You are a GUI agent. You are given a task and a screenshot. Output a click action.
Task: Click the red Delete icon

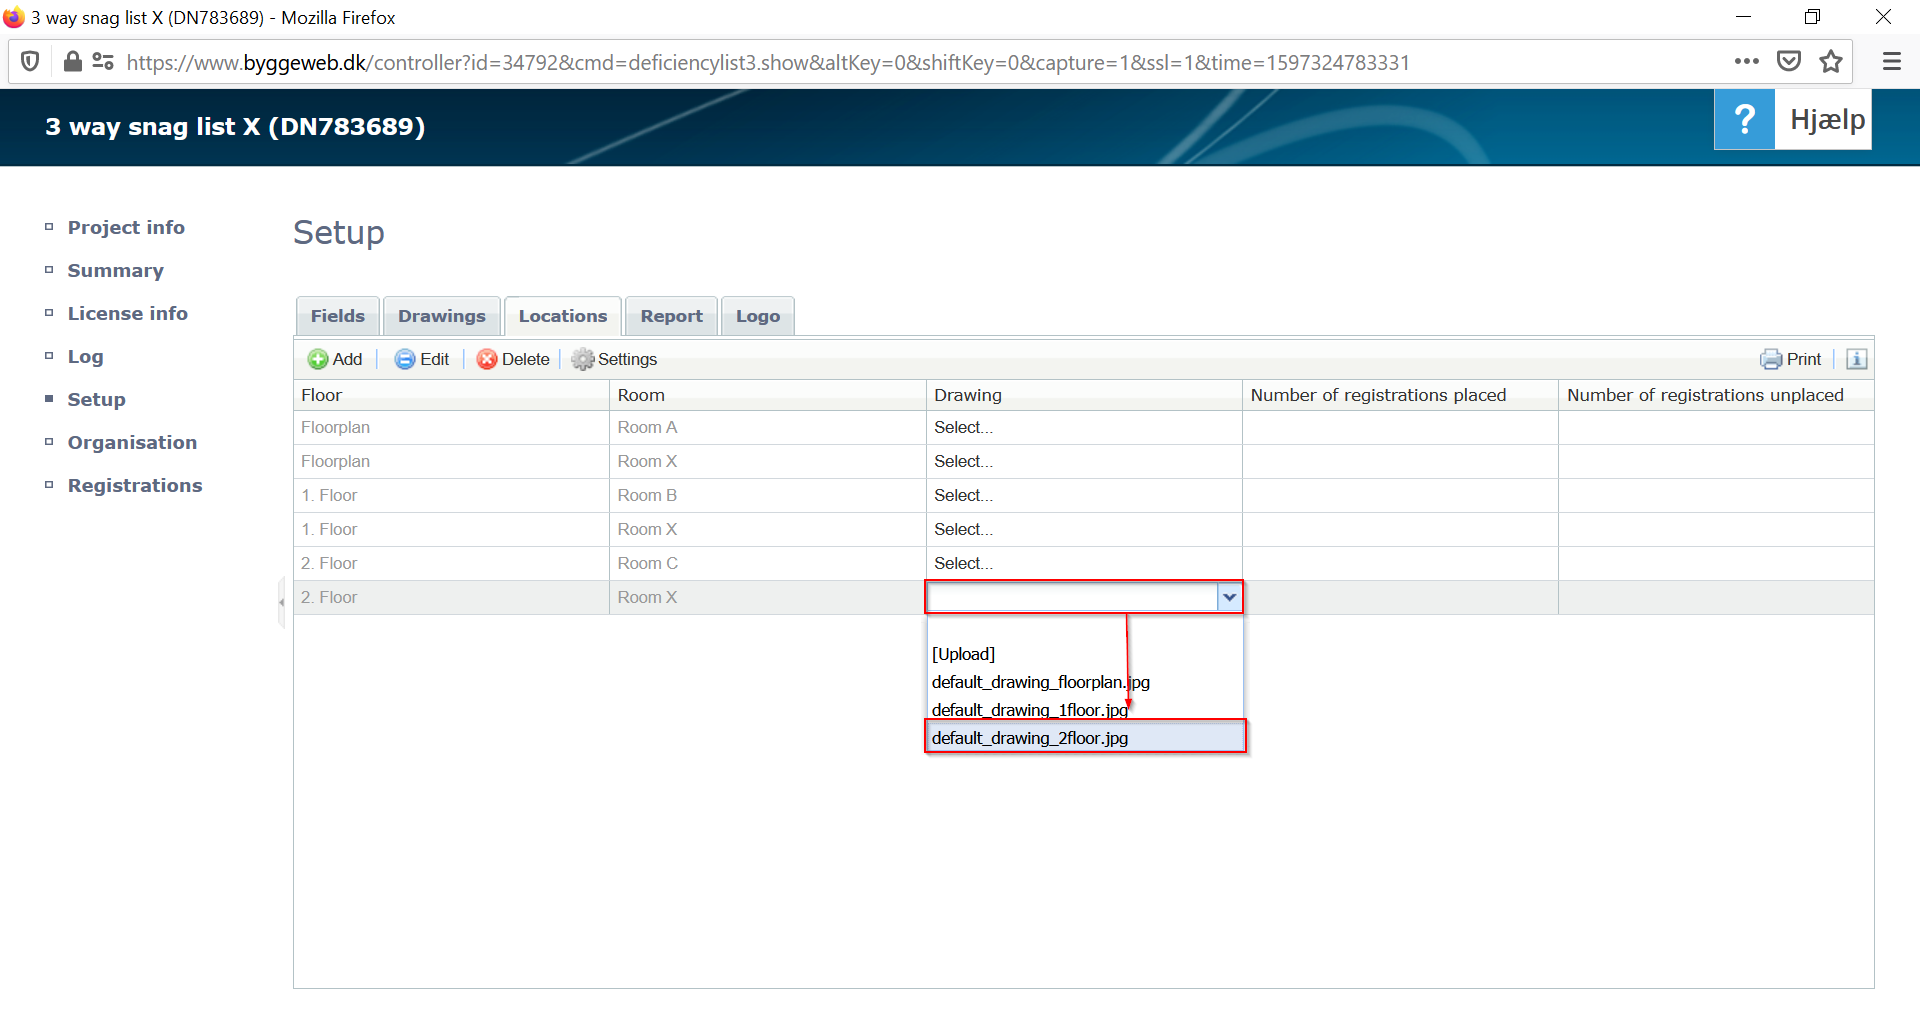point(487,359)
